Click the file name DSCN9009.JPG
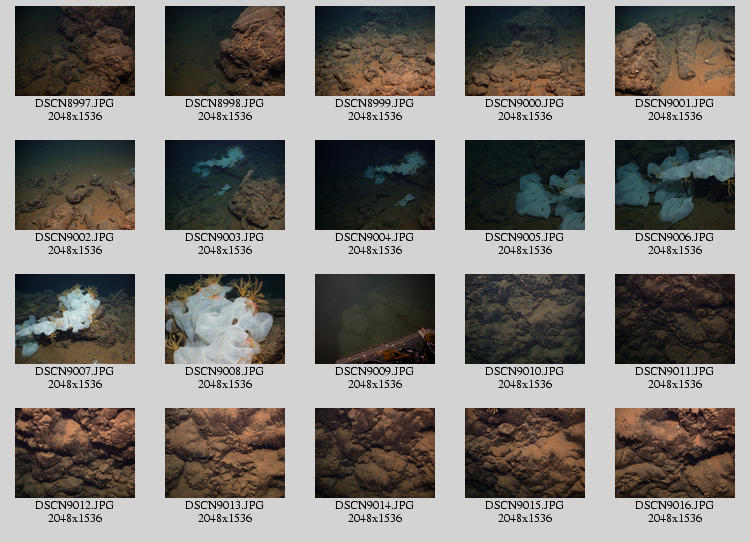The width and height of the screenshot is (750, 542). (375, 371)
